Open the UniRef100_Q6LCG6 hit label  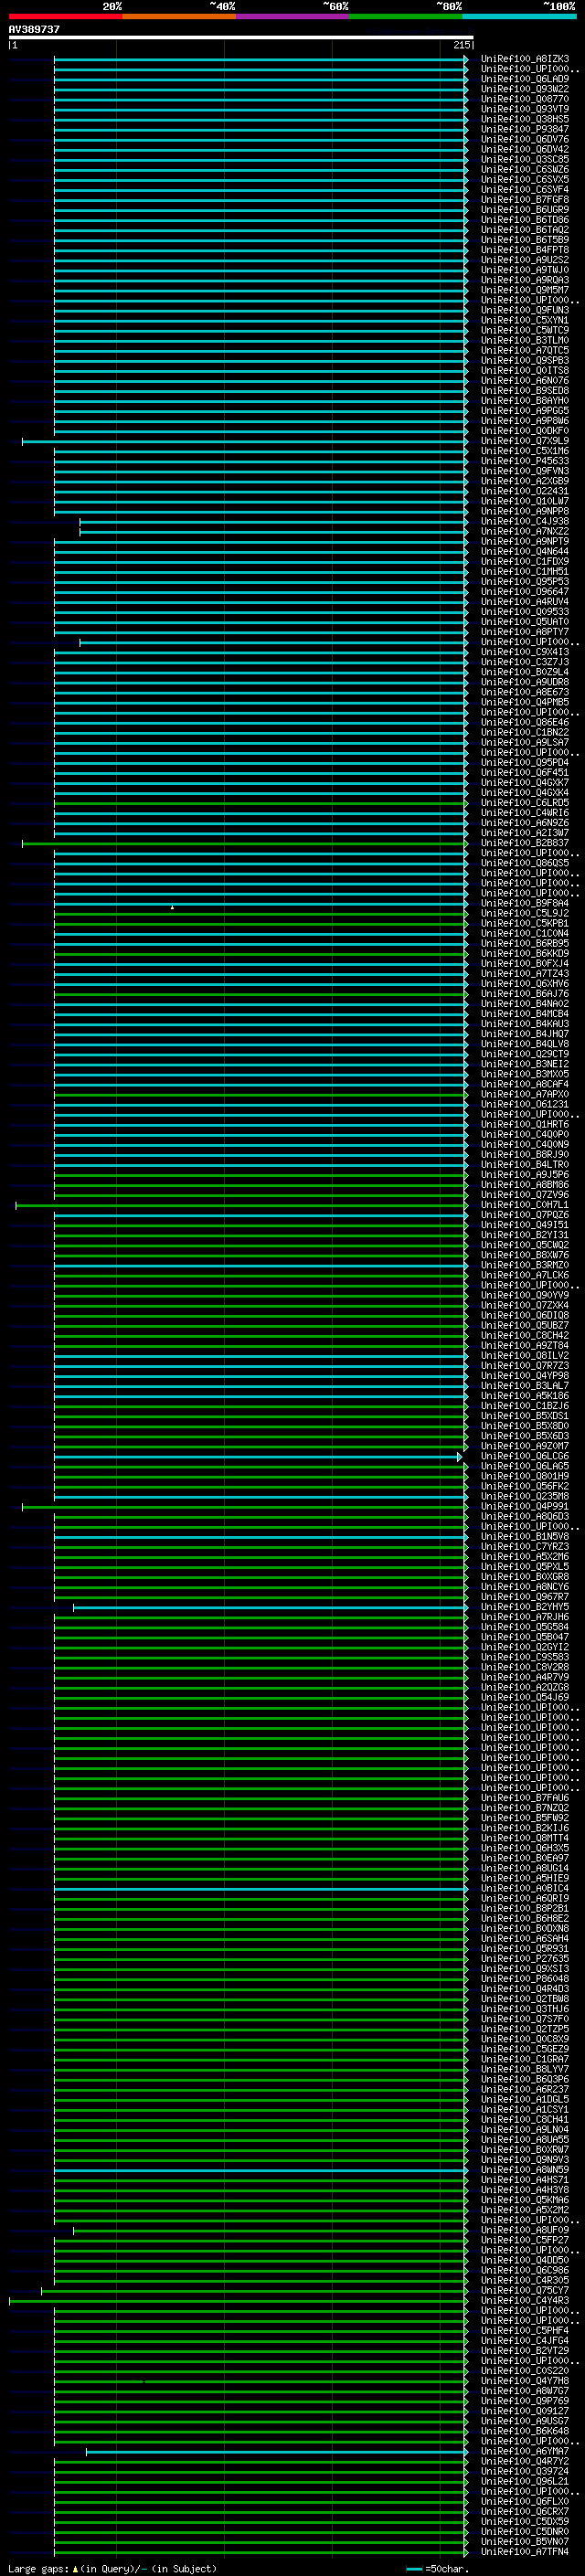(524, 1456)
